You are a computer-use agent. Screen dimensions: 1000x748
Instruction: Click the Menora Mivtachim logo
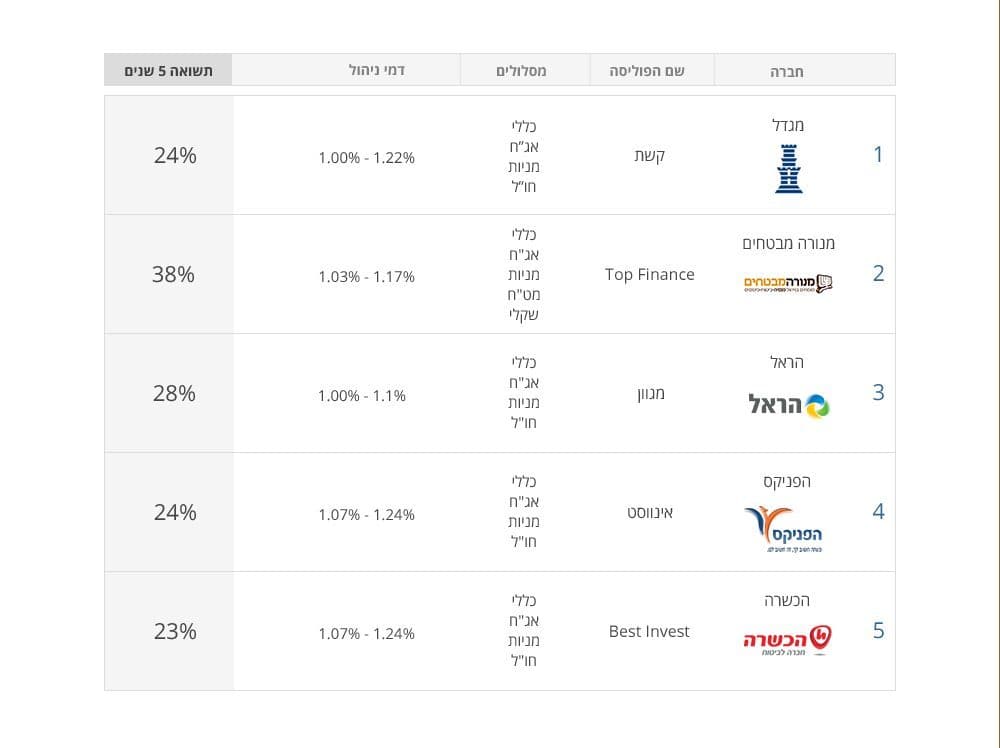coord(788,284)
